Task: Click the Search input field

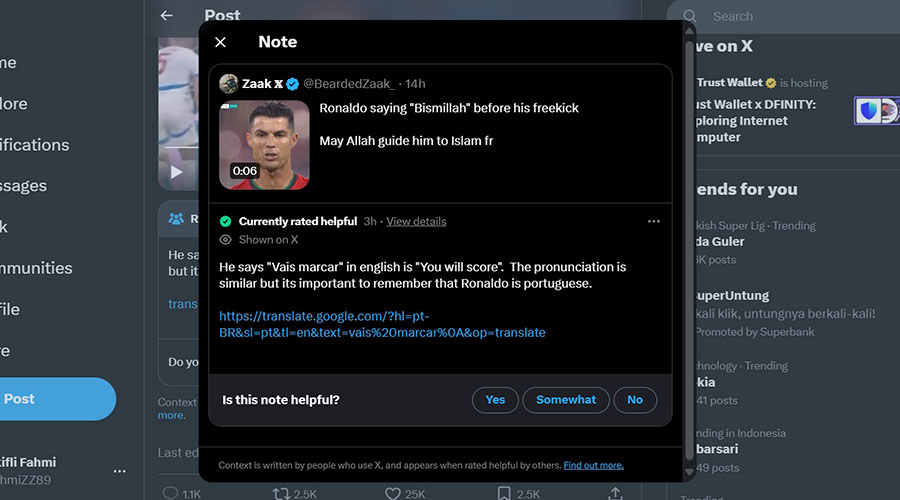Action: [780, 16]
